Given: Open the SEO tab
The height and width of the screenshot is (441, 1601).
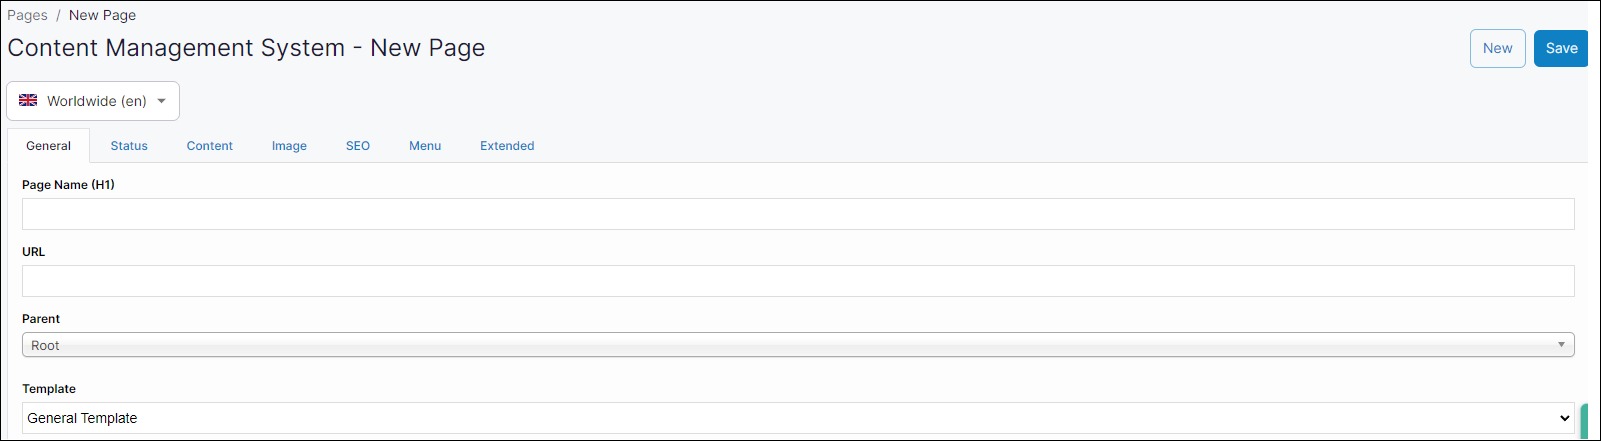Looking at the screenshot, I should [x=358, y=146].
